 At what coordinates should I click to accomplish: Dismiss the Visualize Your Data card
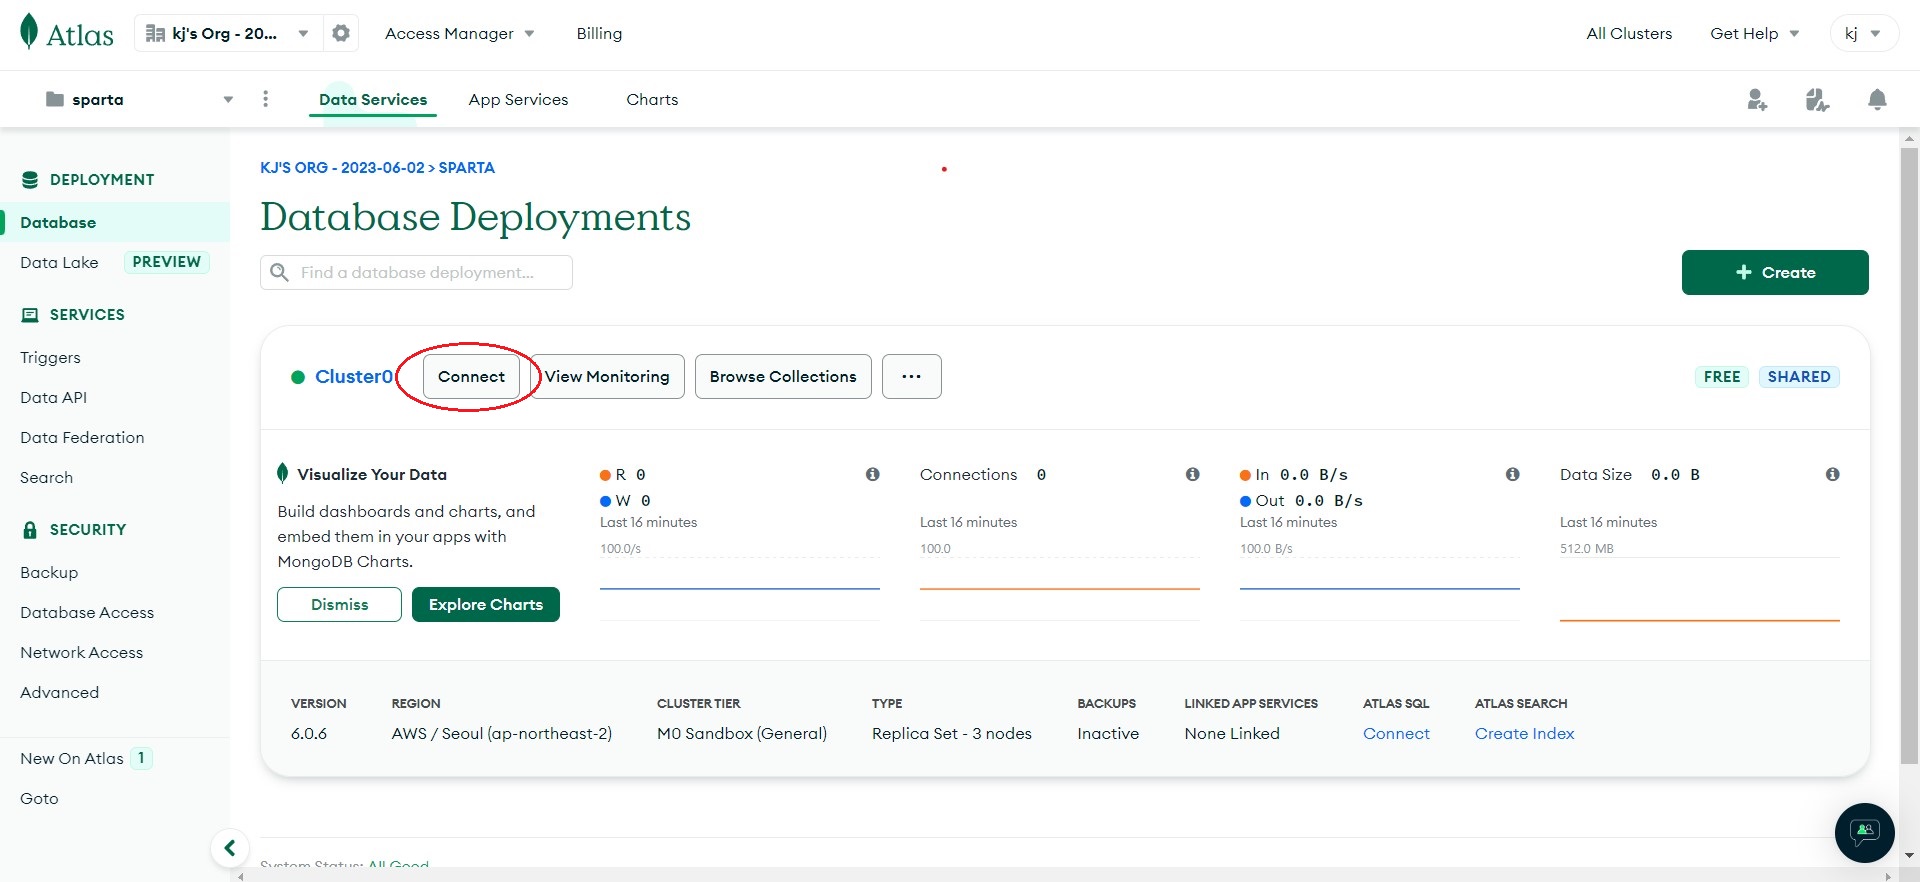339,604
